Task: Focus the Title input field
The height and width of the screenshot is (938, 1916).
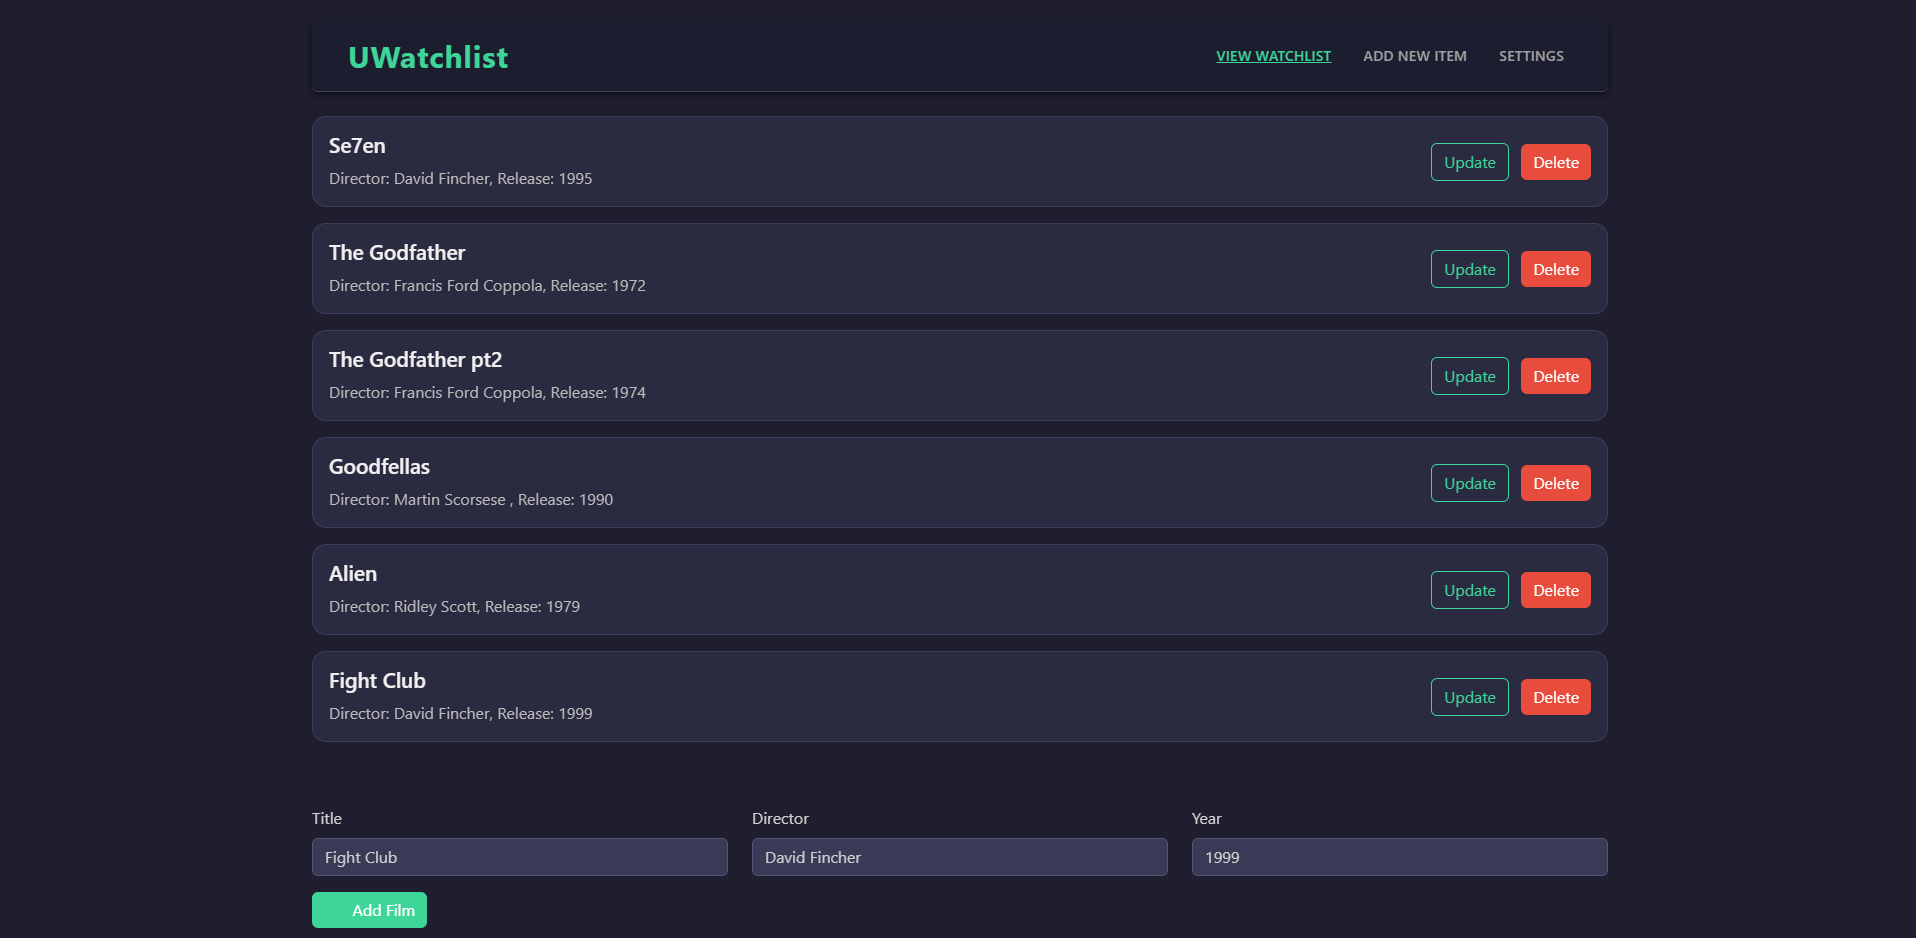Action: 519,857
